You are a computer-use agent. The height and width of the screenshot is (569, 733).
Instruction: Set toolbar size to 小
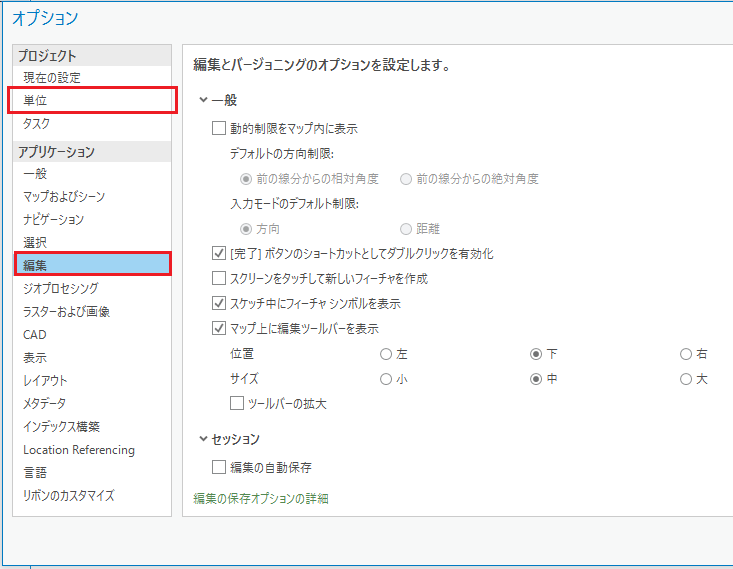[x=386, y=379]
